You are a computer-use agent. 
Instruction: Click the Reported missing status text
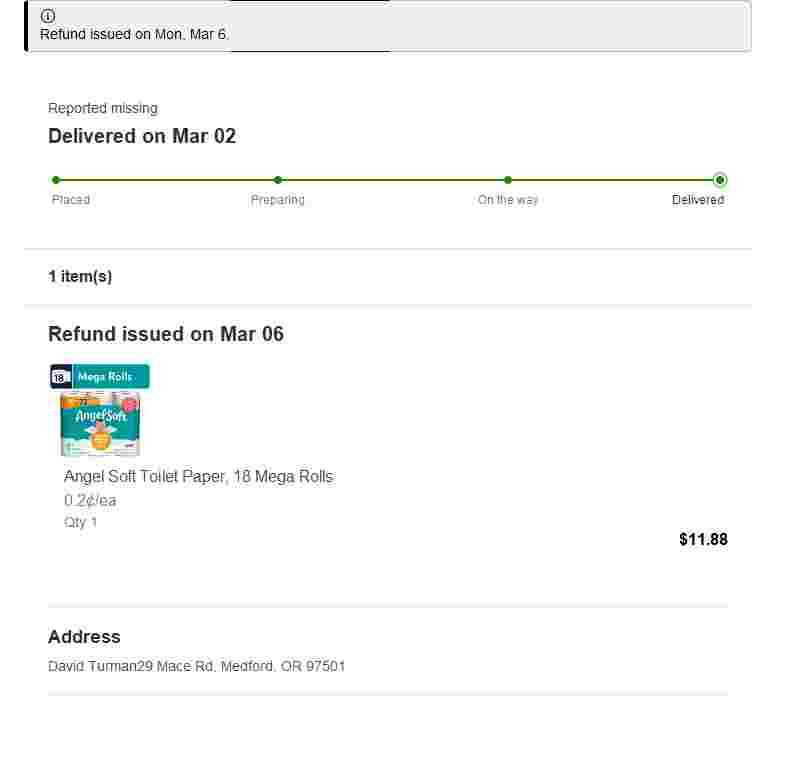tap(103, 108)
